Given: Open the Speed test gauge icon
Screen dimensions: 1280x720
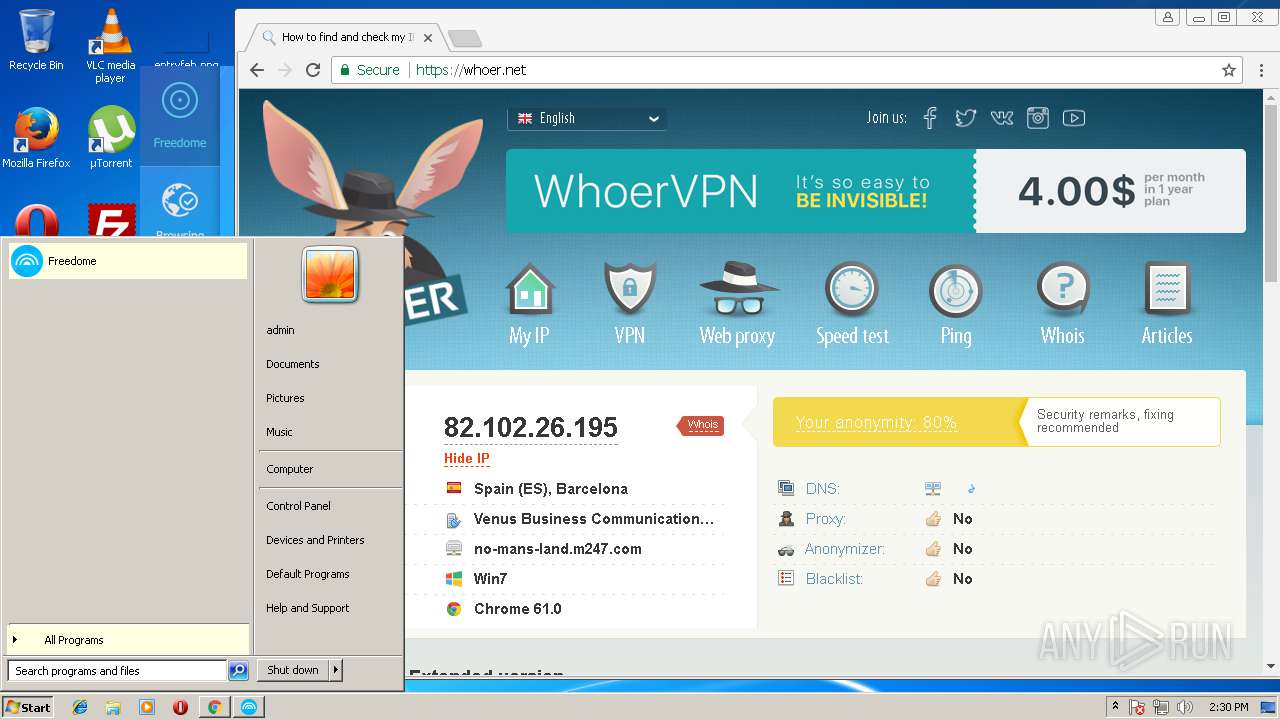Looking at the screenshot, I should click(851, 290).
